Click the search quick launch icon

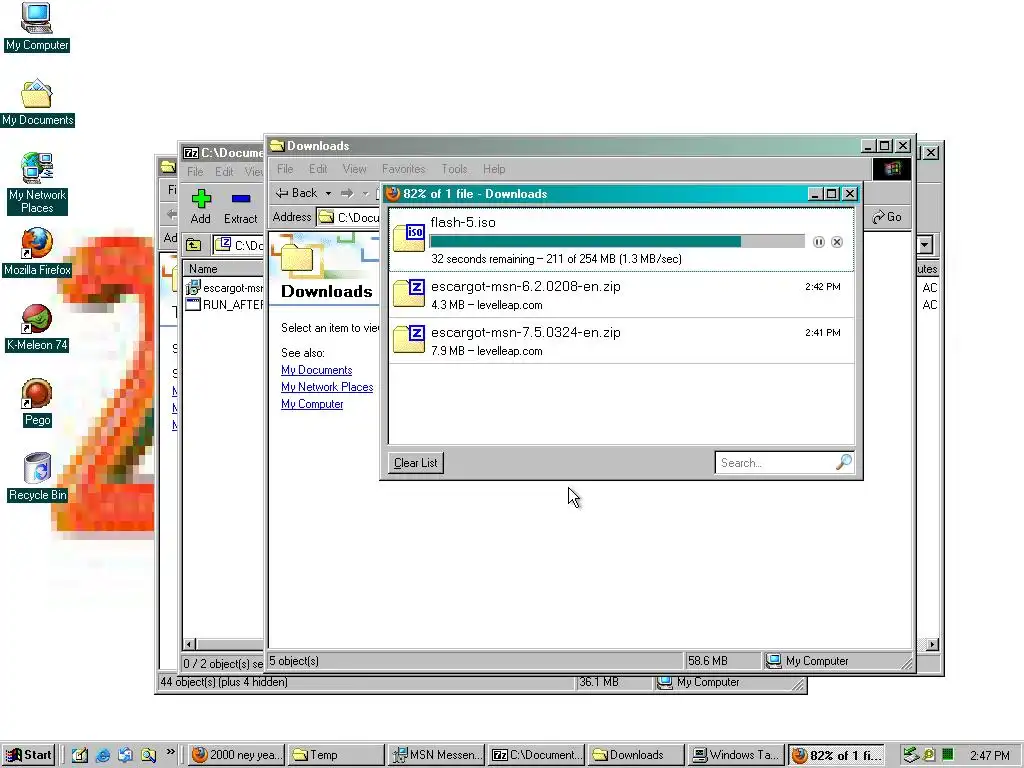tap(148, 755)
